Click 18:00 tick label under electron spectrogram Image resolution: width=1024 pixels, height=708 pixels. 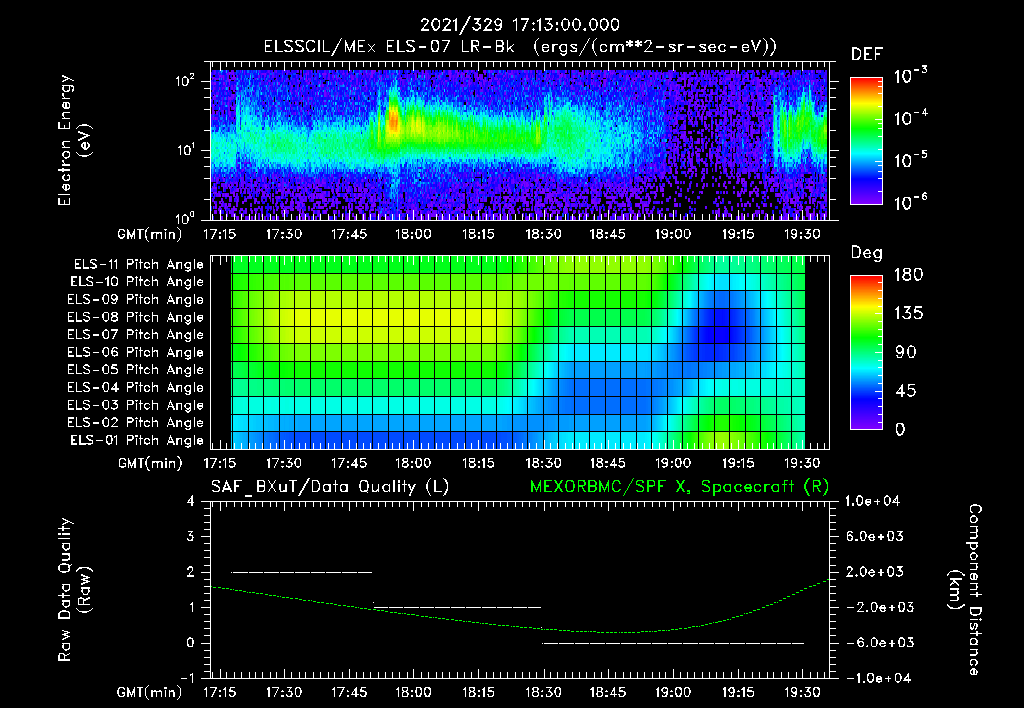(x=413, y=234)
